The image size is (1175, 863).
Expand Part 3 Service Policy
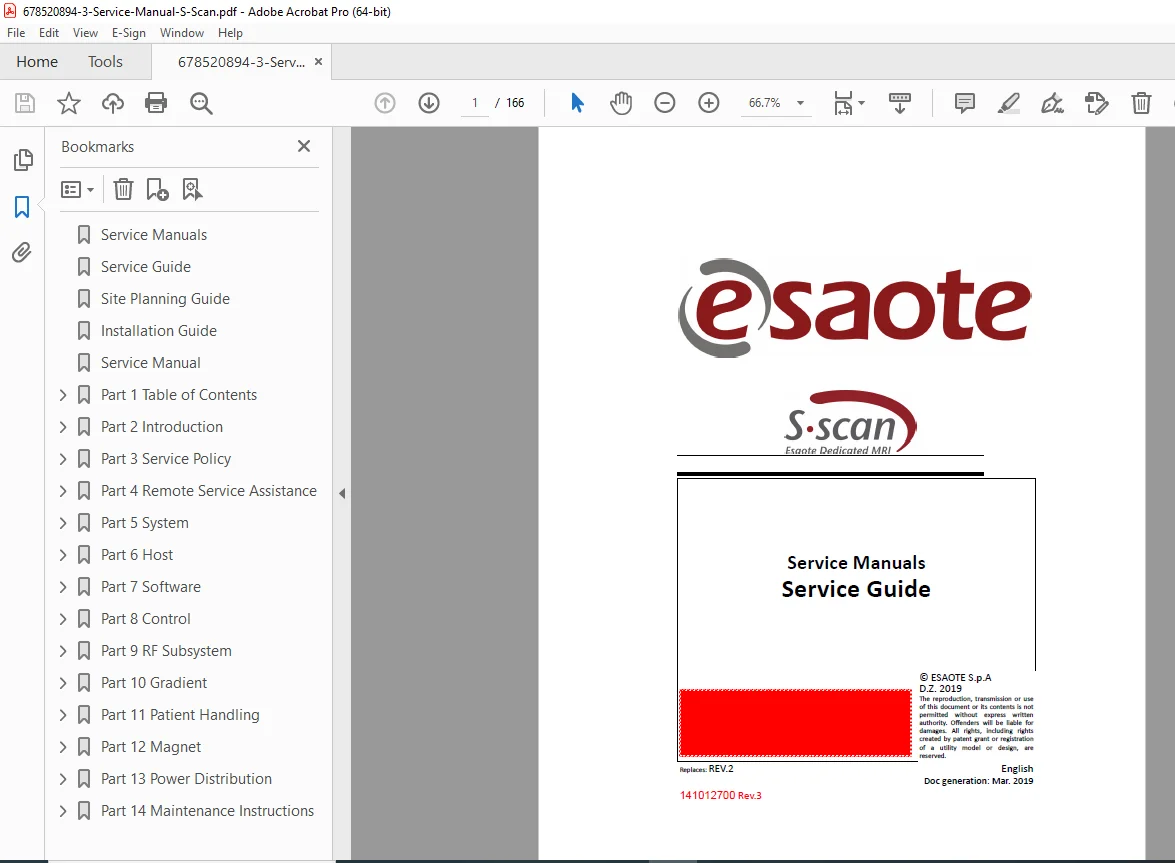click(63, 458)
